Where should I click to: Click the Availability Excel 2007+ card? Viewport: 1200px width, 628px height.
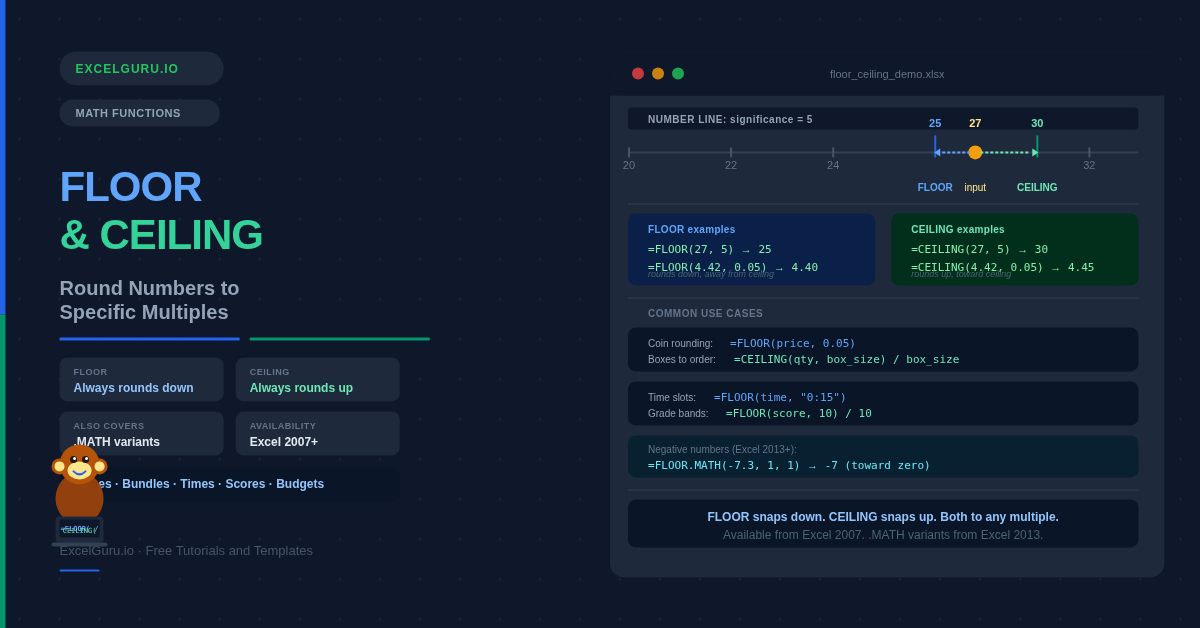coord(317,434)
